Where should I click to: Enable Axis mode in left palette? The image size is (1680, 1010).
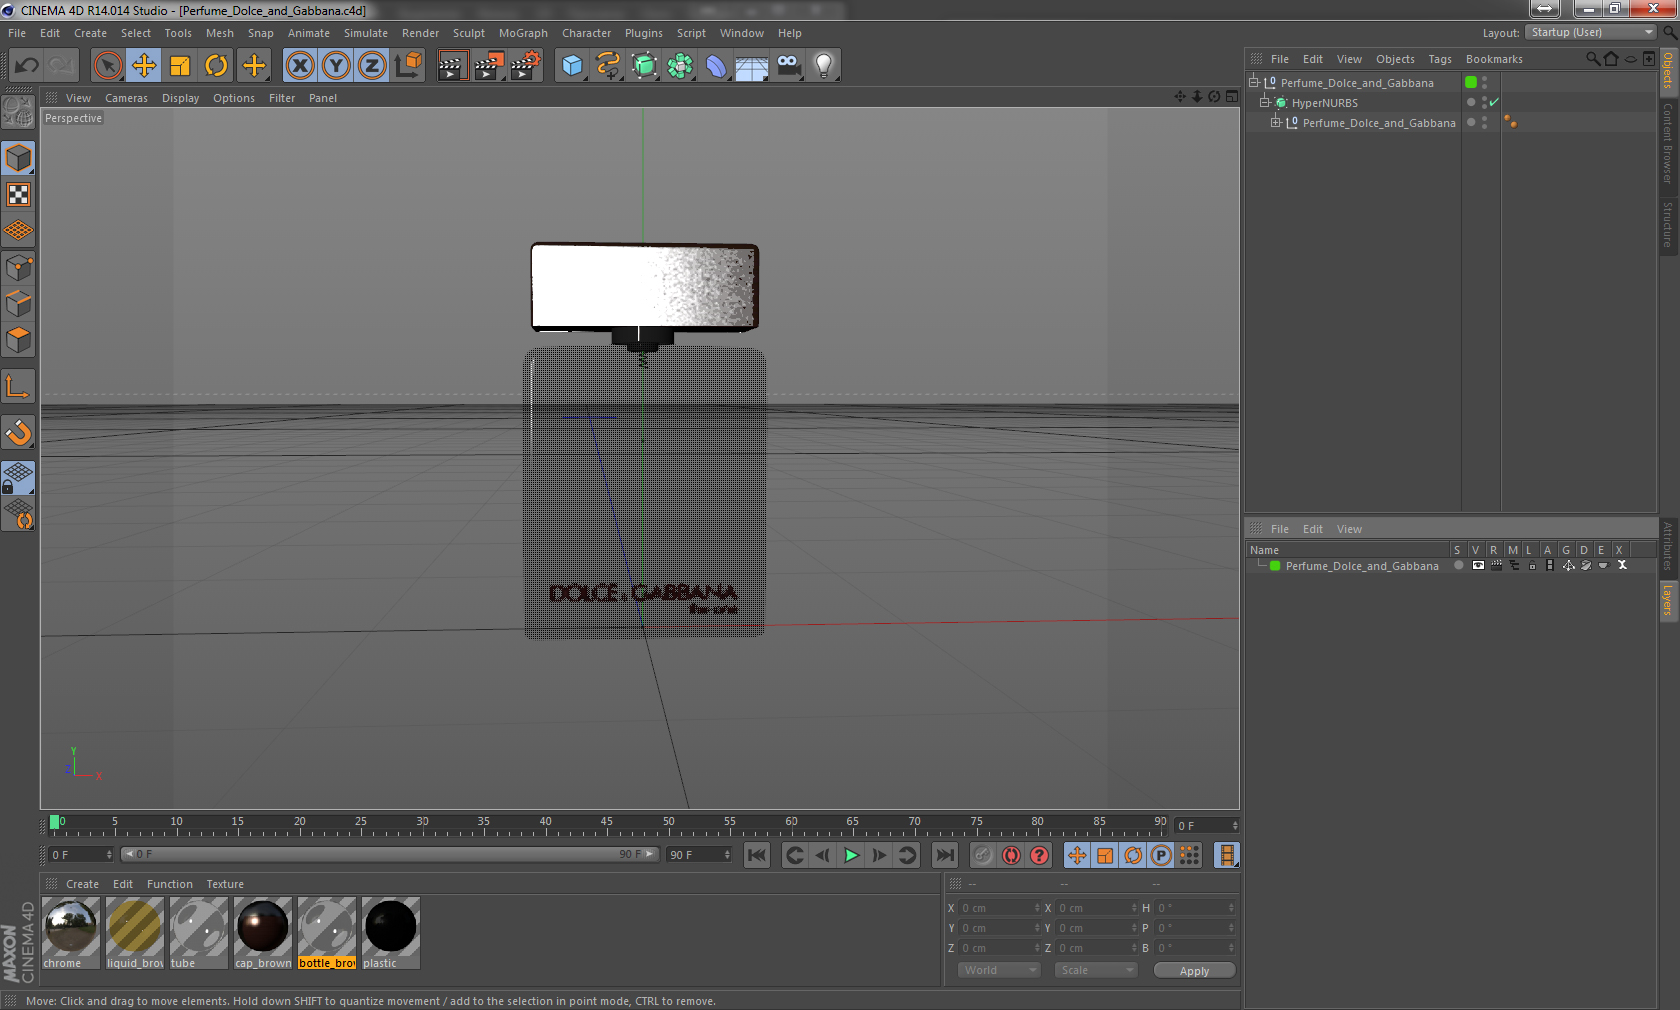(18, 387)
